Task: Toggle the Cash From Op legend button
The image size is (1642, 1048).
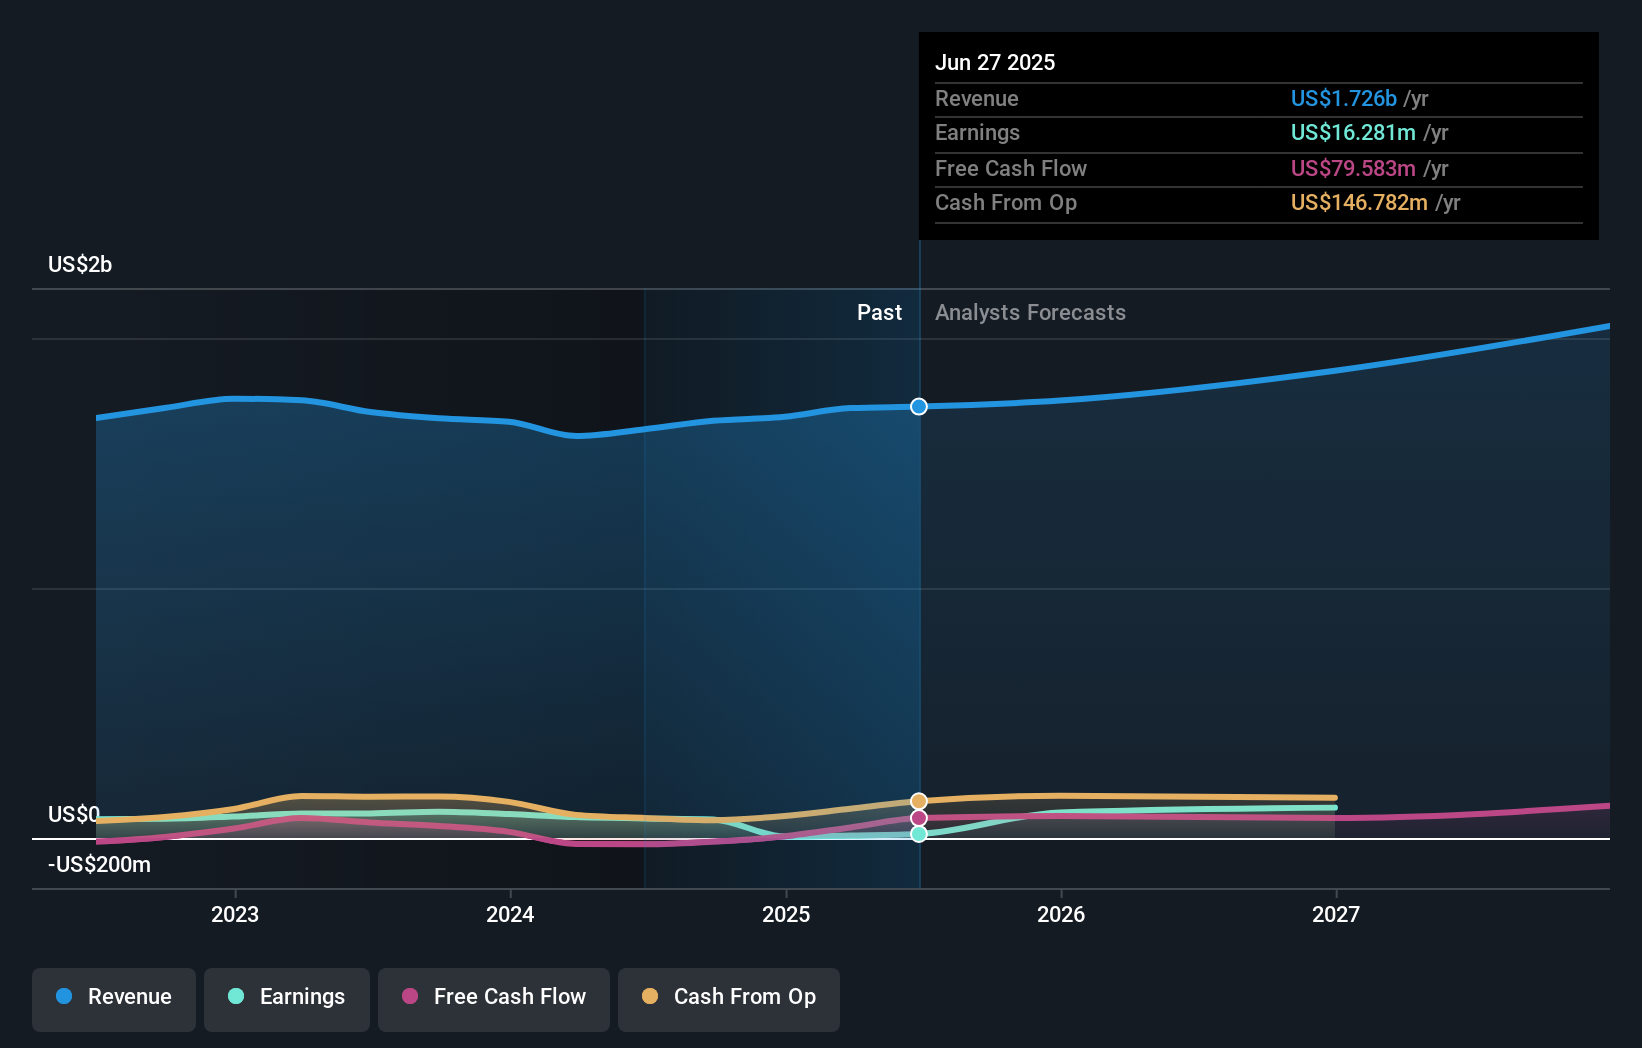Action: pos(729,999)
